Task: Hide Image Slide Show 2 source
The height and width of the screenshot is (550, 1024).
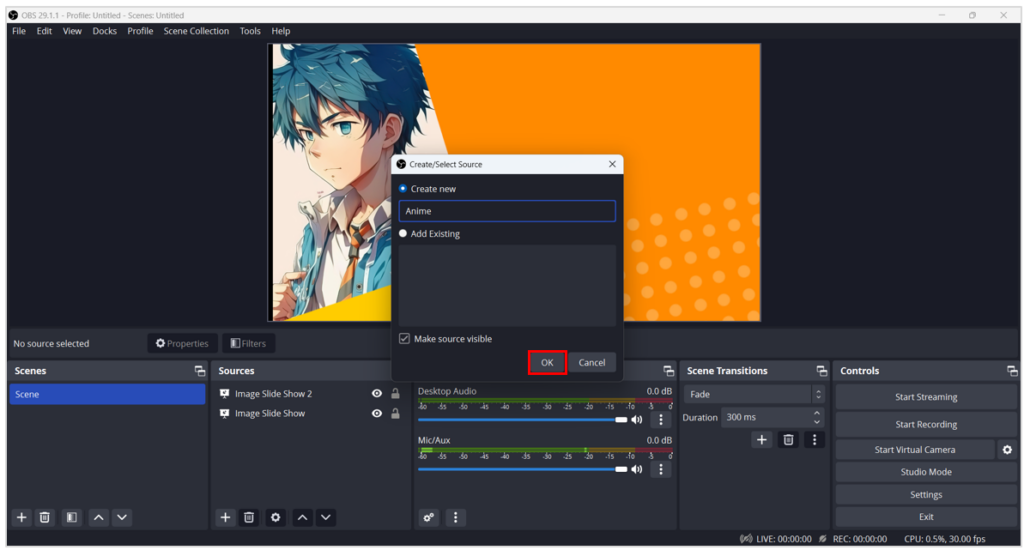Action: (377, 394)
